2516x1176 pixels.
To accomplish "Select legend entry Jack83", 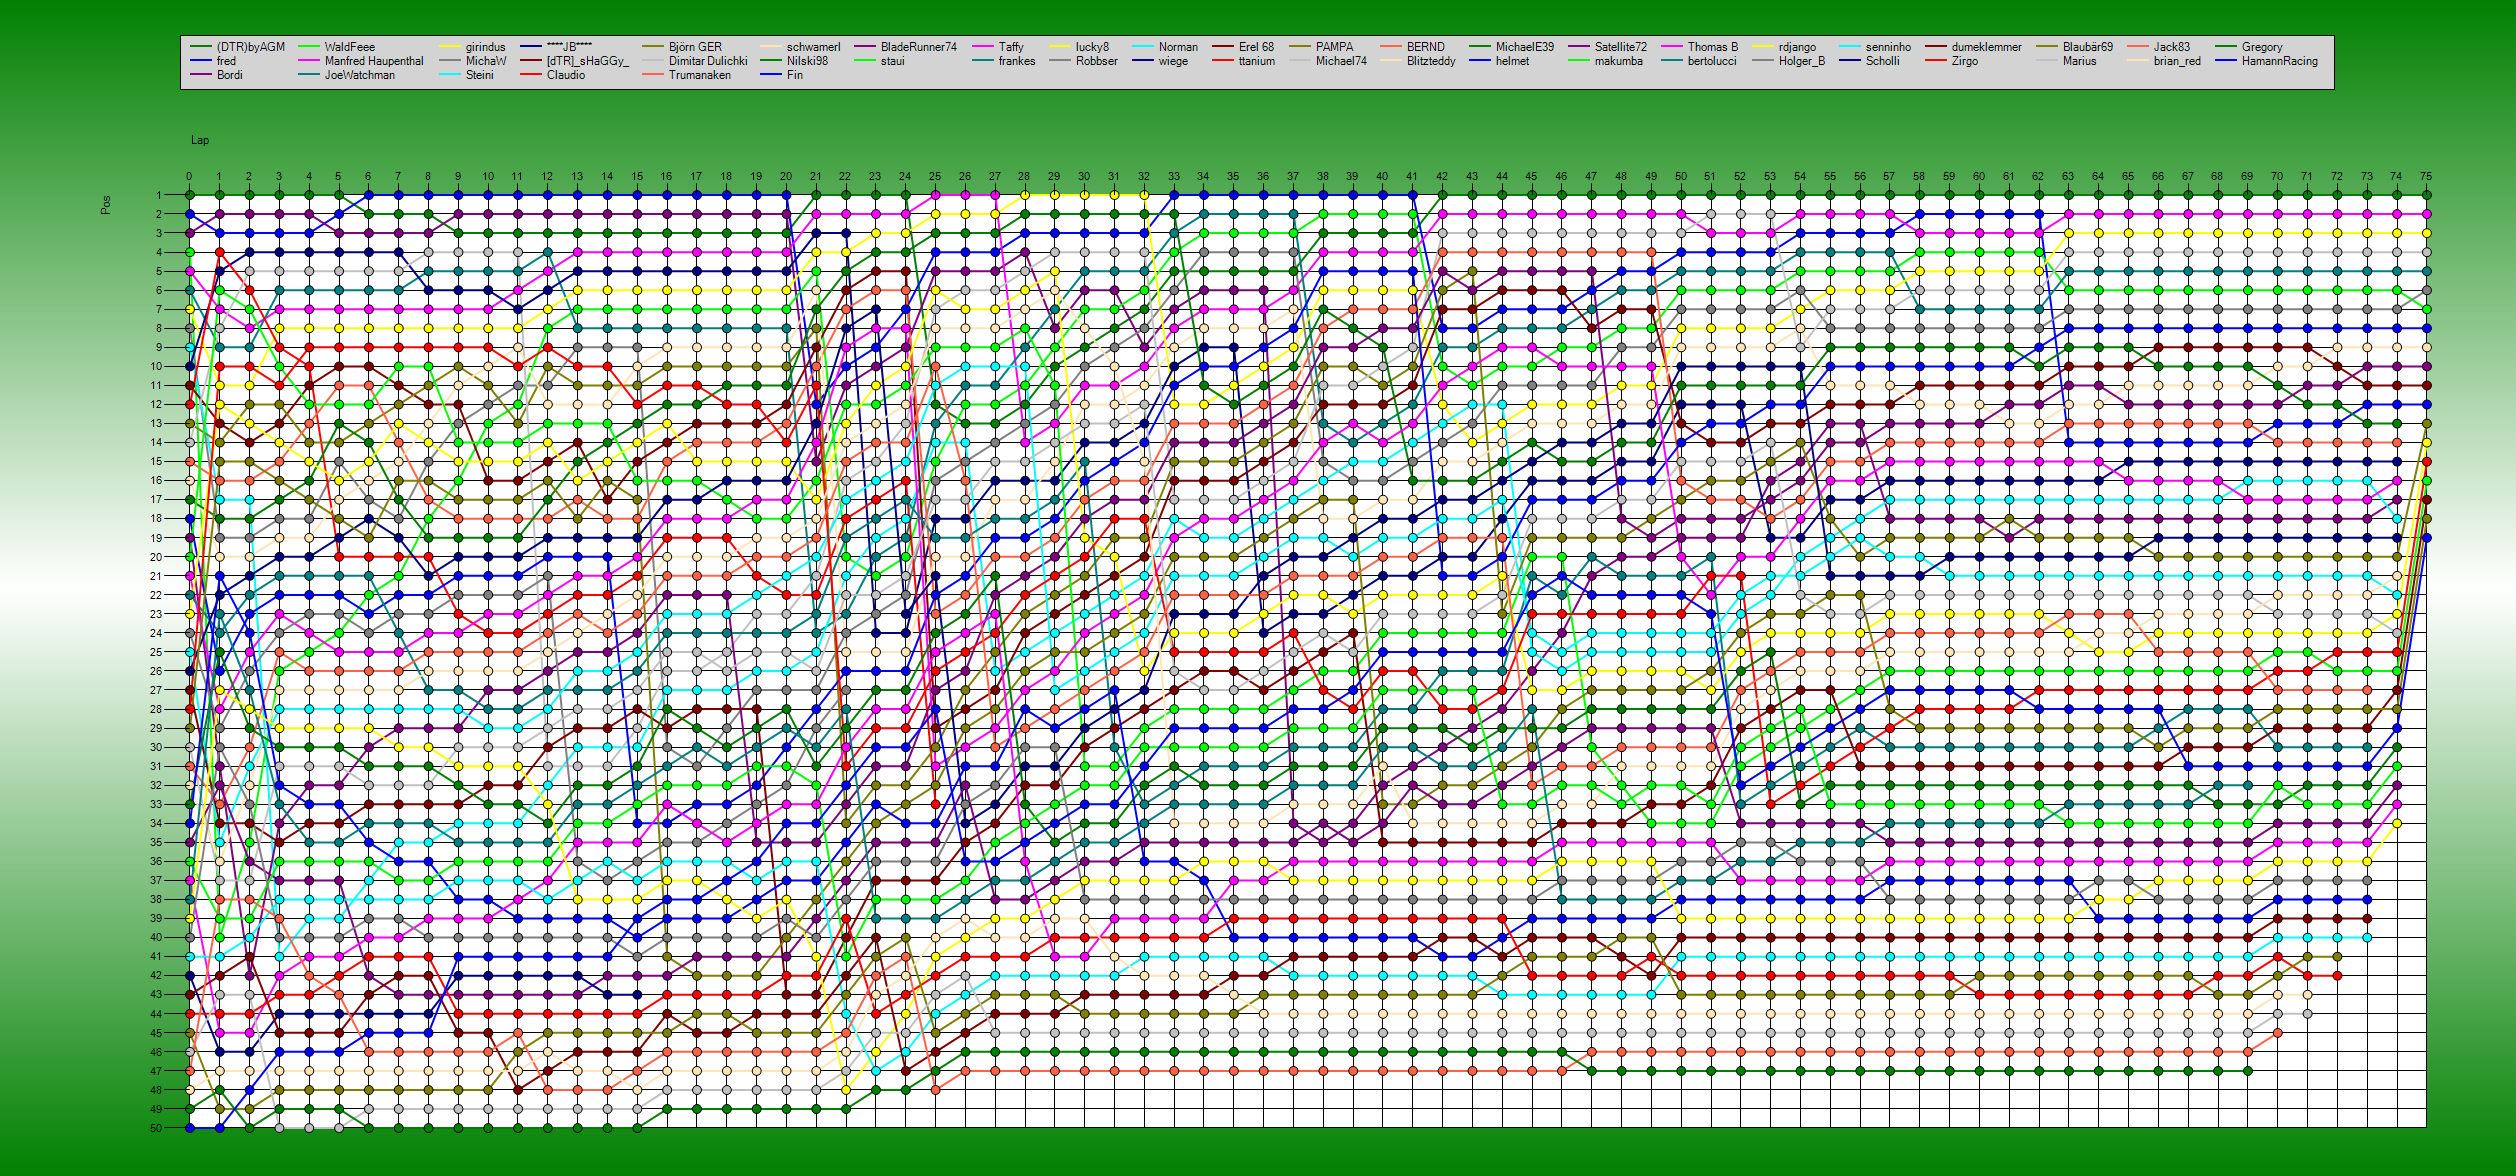I will pos(2171,47).
